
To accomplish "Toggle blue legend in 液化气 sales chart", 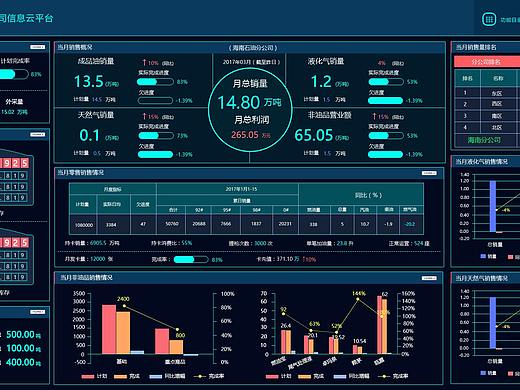I will point(488,256).
